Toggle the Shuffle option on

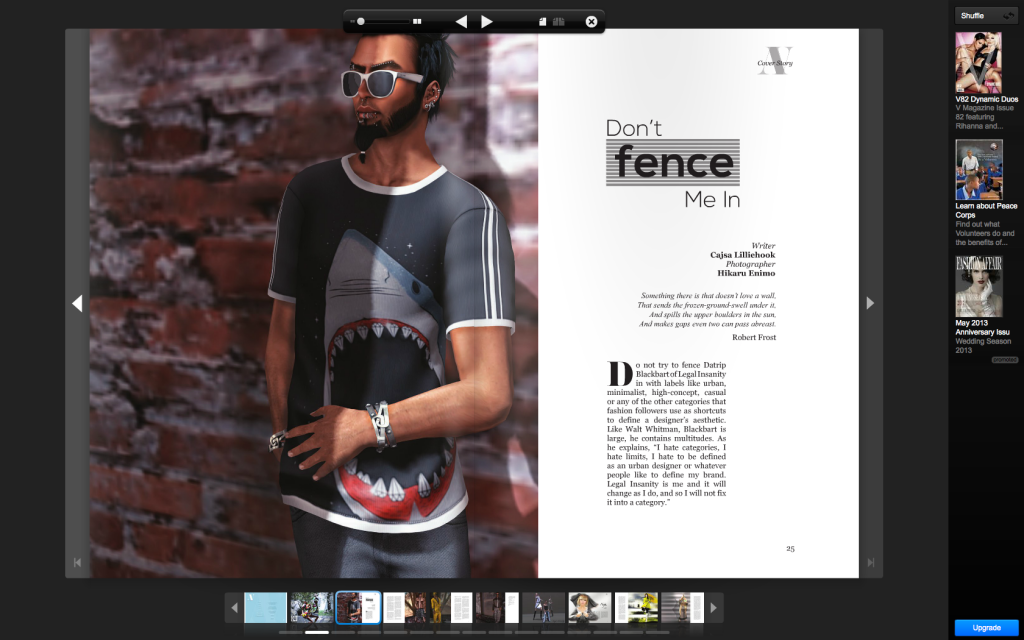point(985,15)
